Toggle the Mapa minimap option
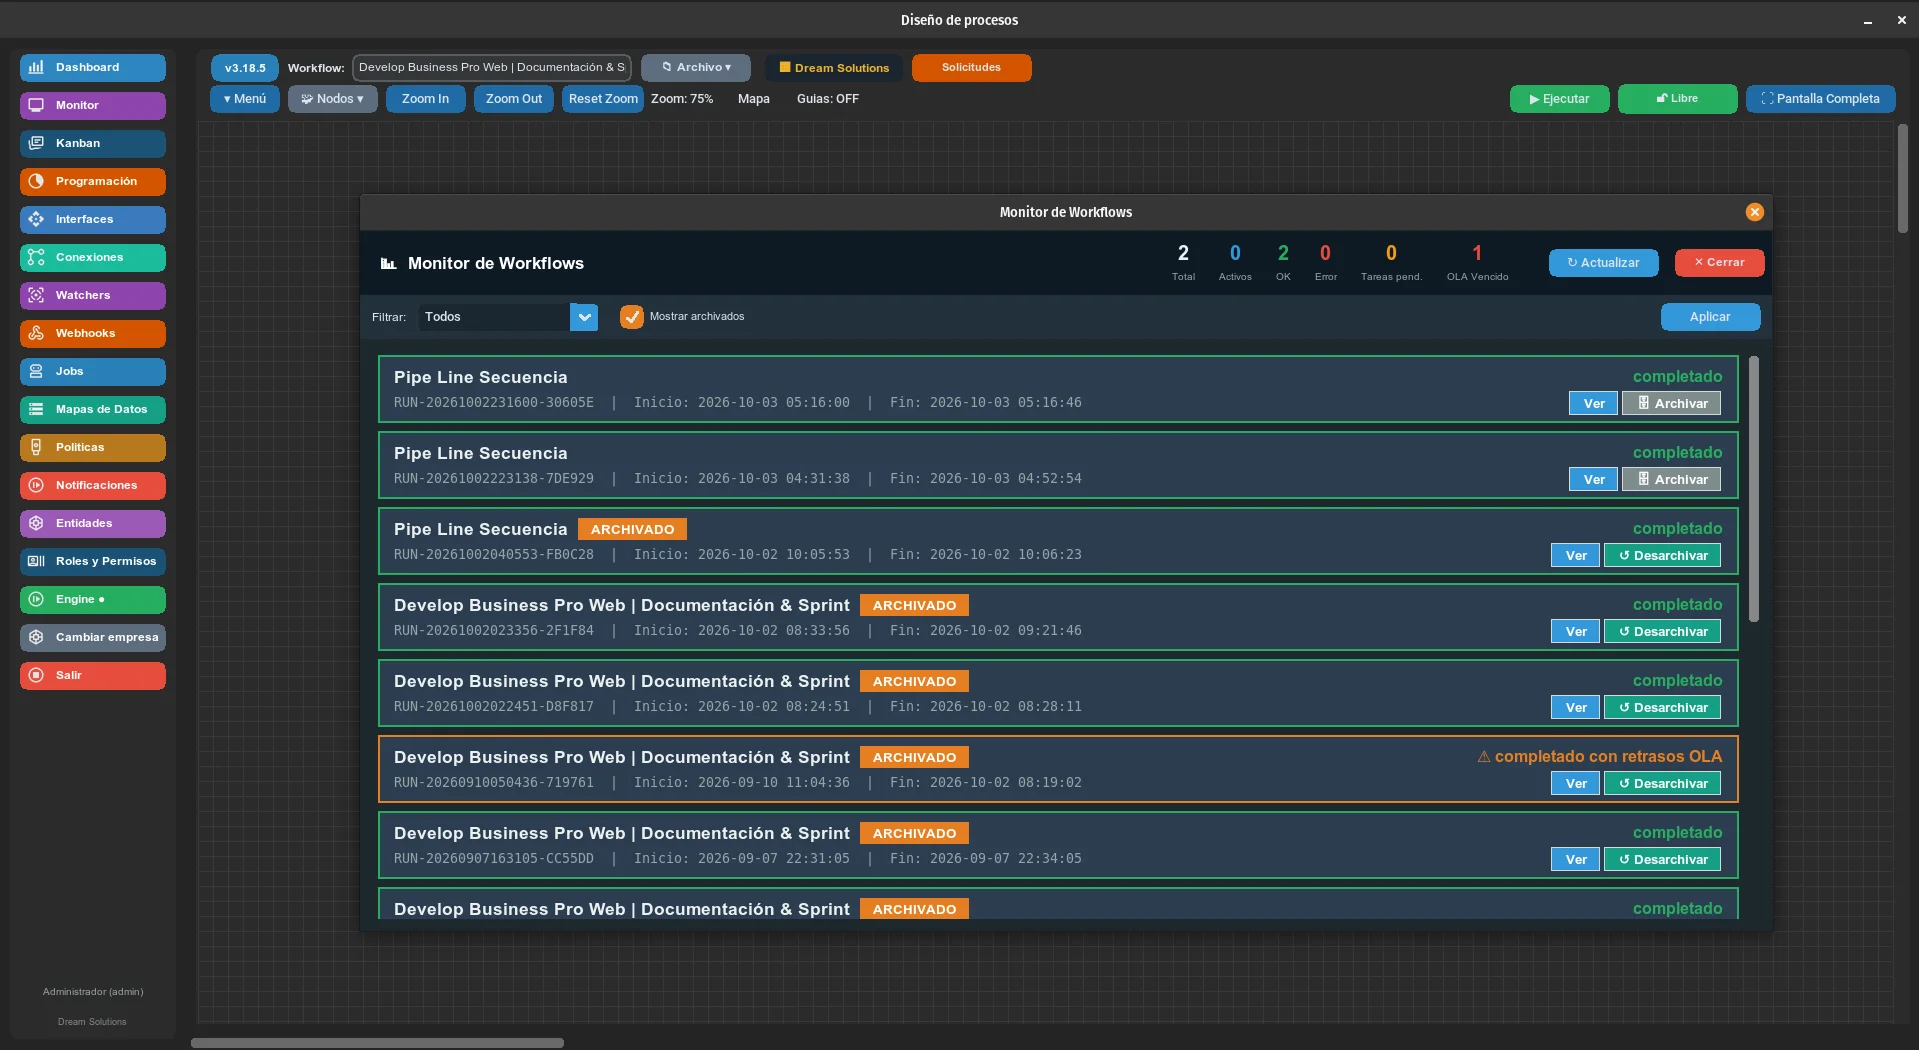Image resolution: width=1919 pixels, height=1050 pixels. coord(753,99)
